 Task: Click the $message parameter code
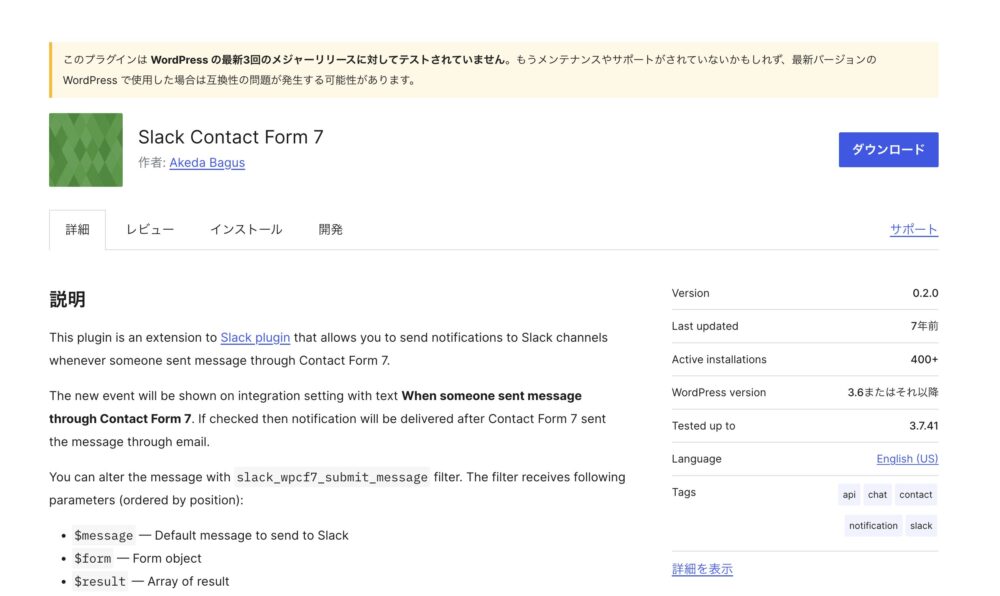click(x=103, y=535)
